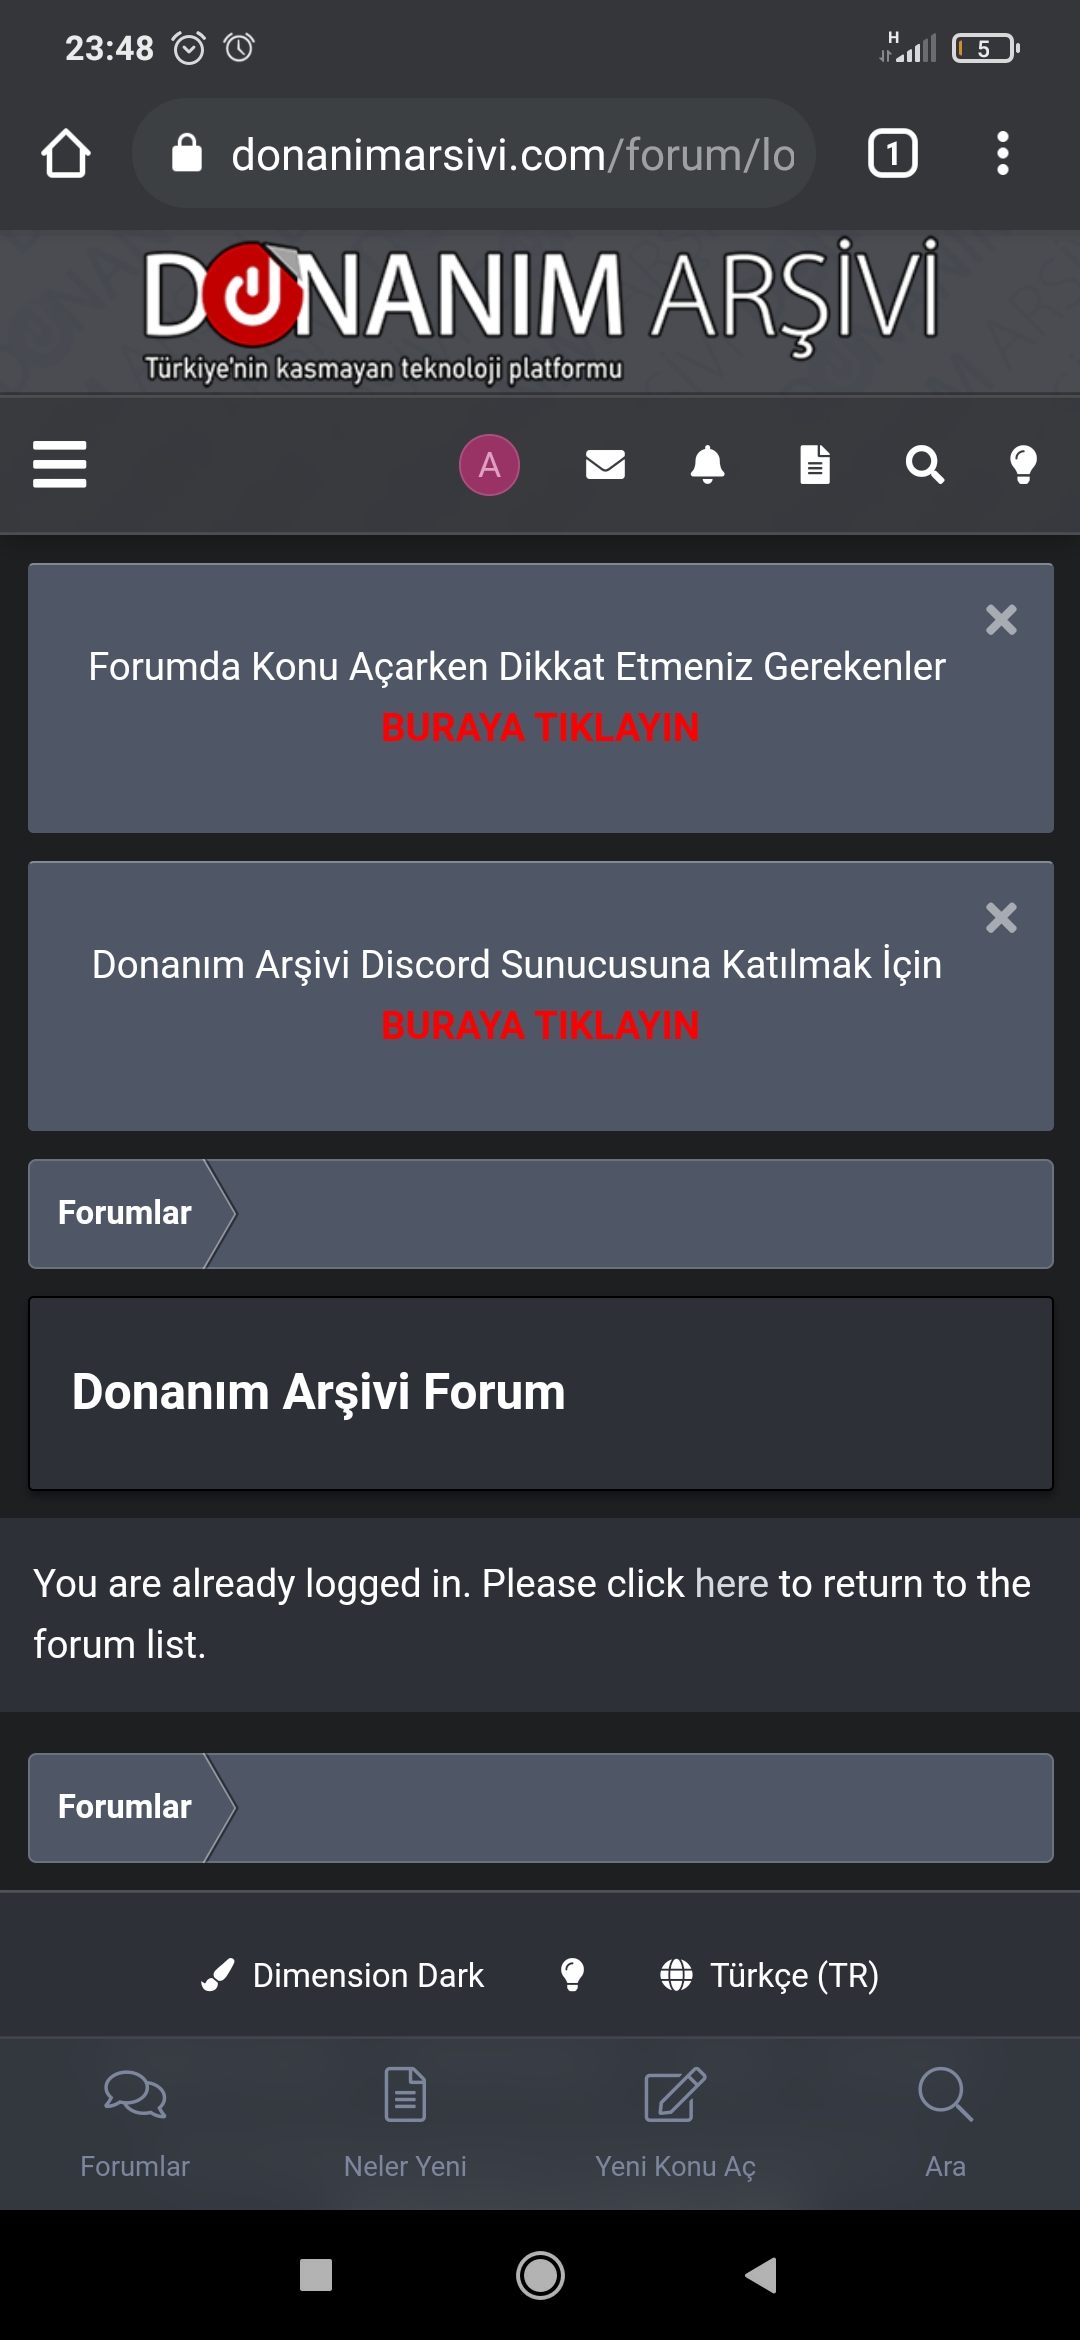Viewport: 1080px width, 2340px height.
Task: Toggle the lightbulb theme switch in the header
Action: (x=1023, y=464)
